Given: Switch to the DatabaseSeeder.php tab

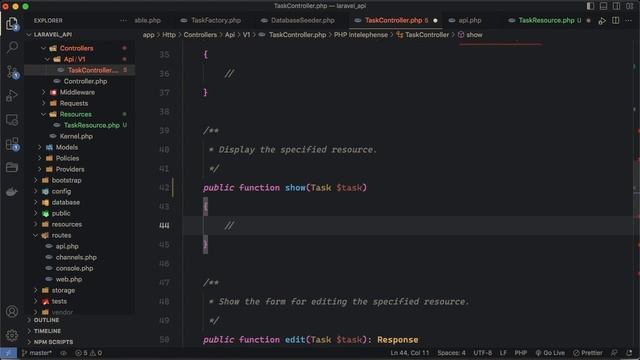Looking at the screenshot, I should click(303, 20).
